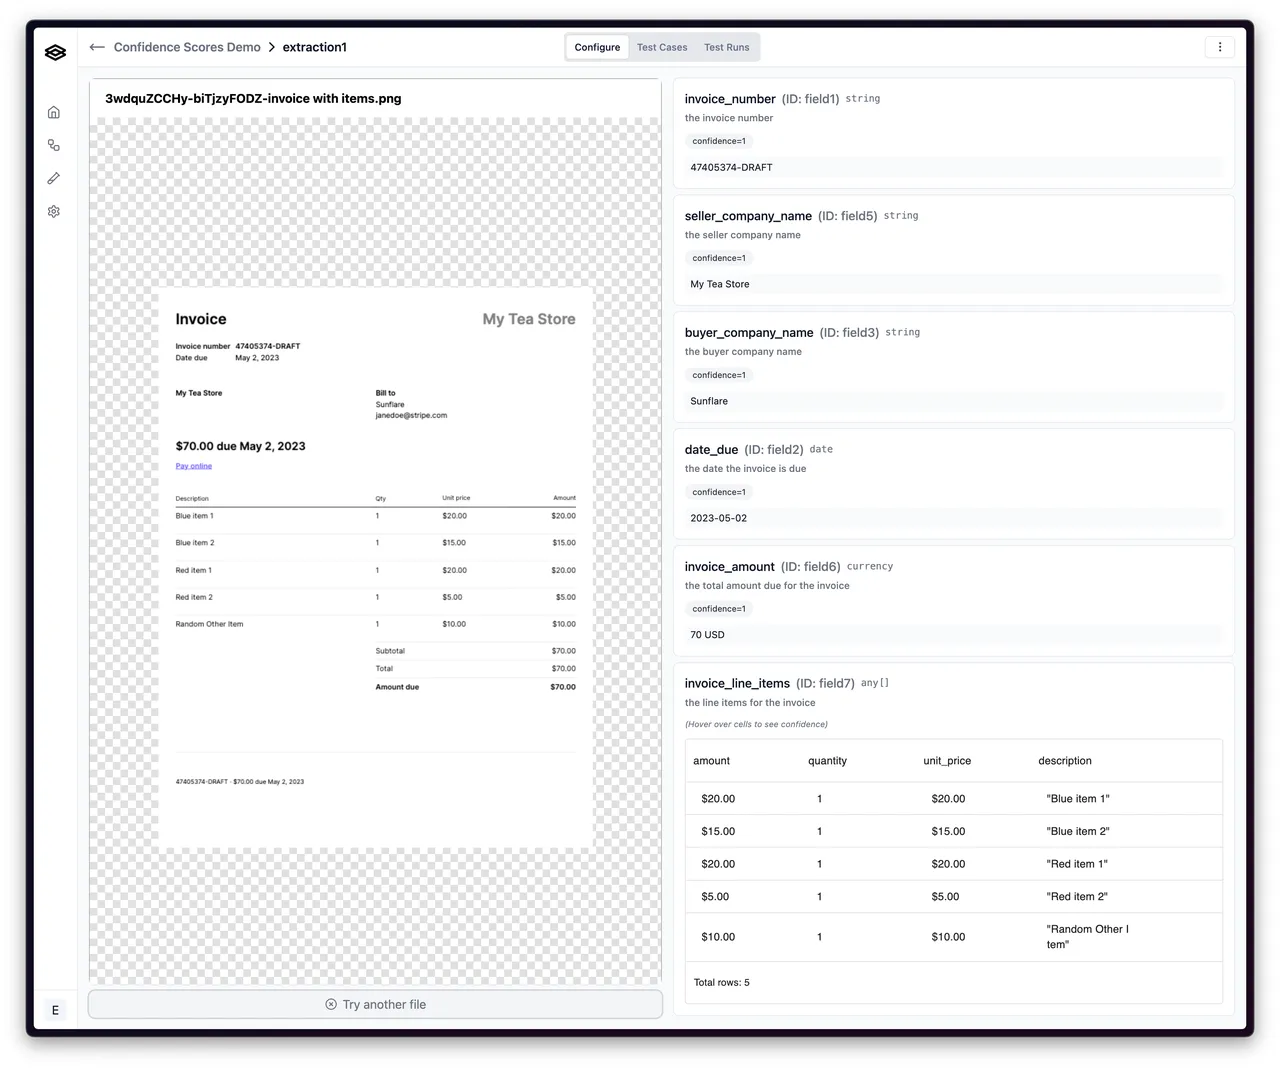The width and height of the screenshot is (1280, 1069).
Task: Click the buyer_company_name field title
Action: coord(749,333)
